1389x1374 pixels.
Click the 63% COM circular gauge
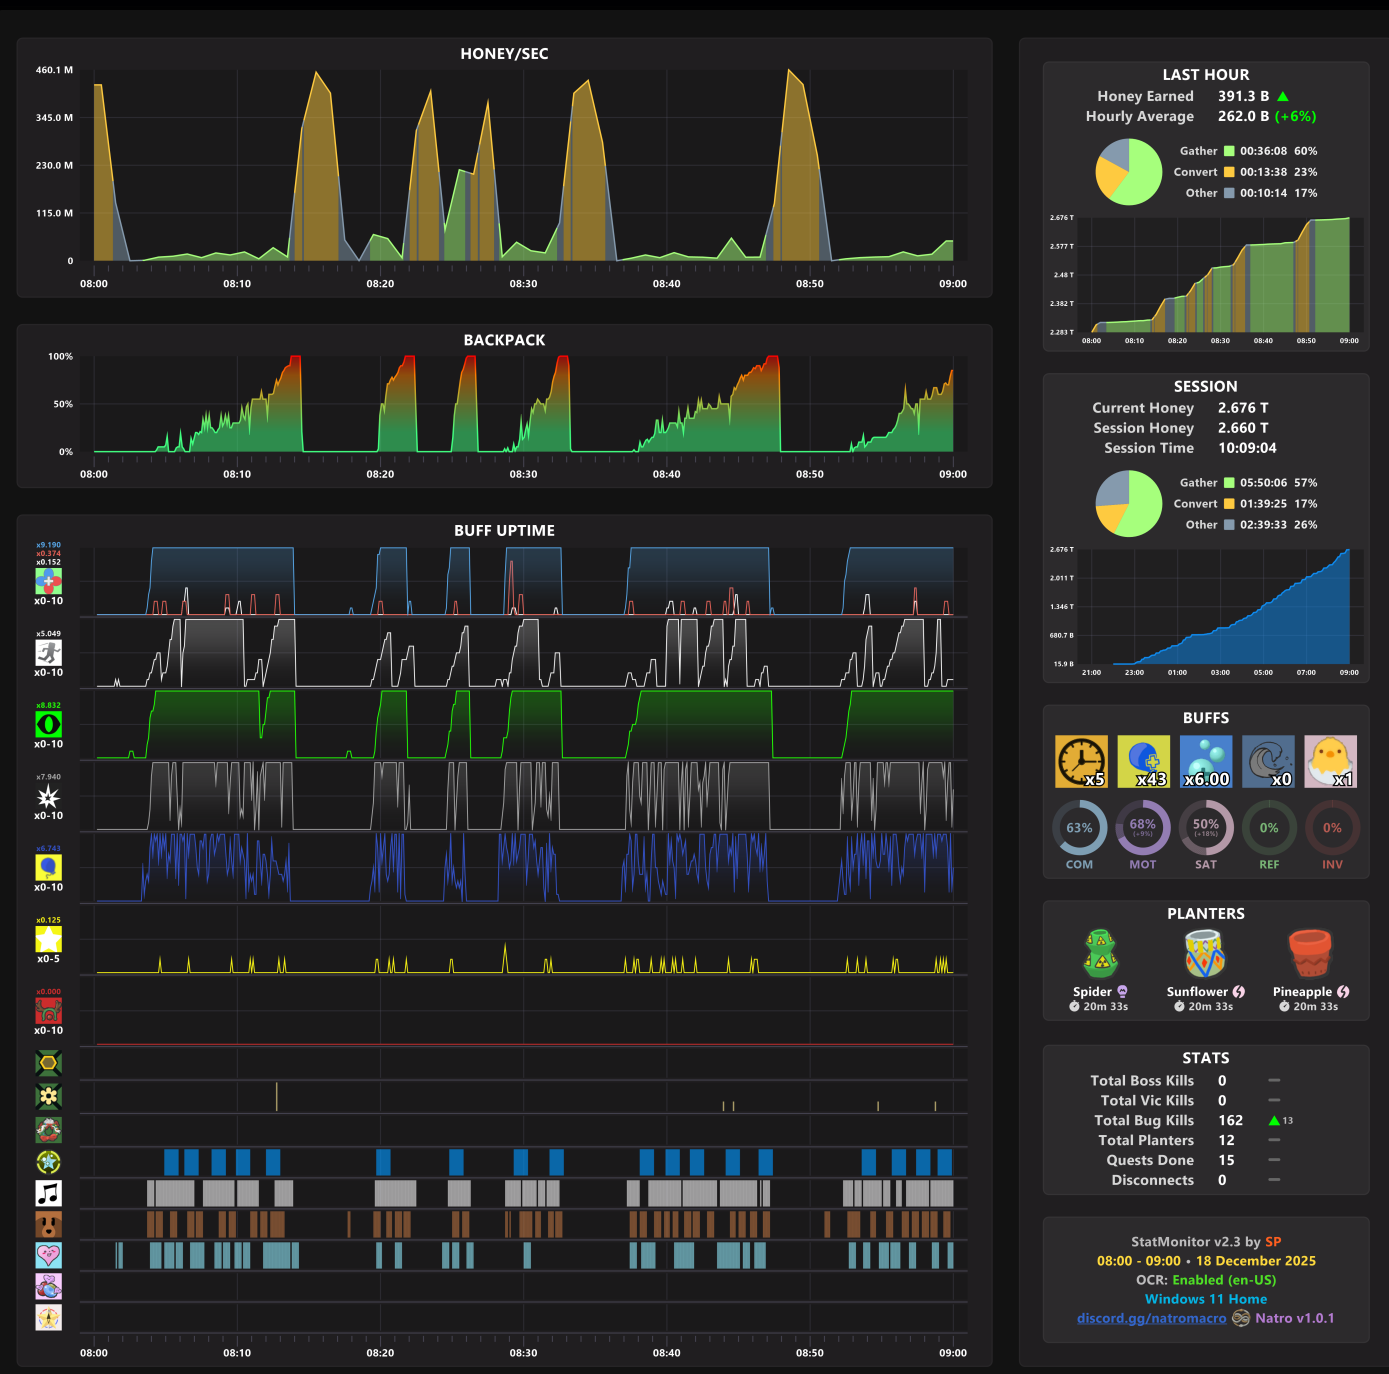1079,828
